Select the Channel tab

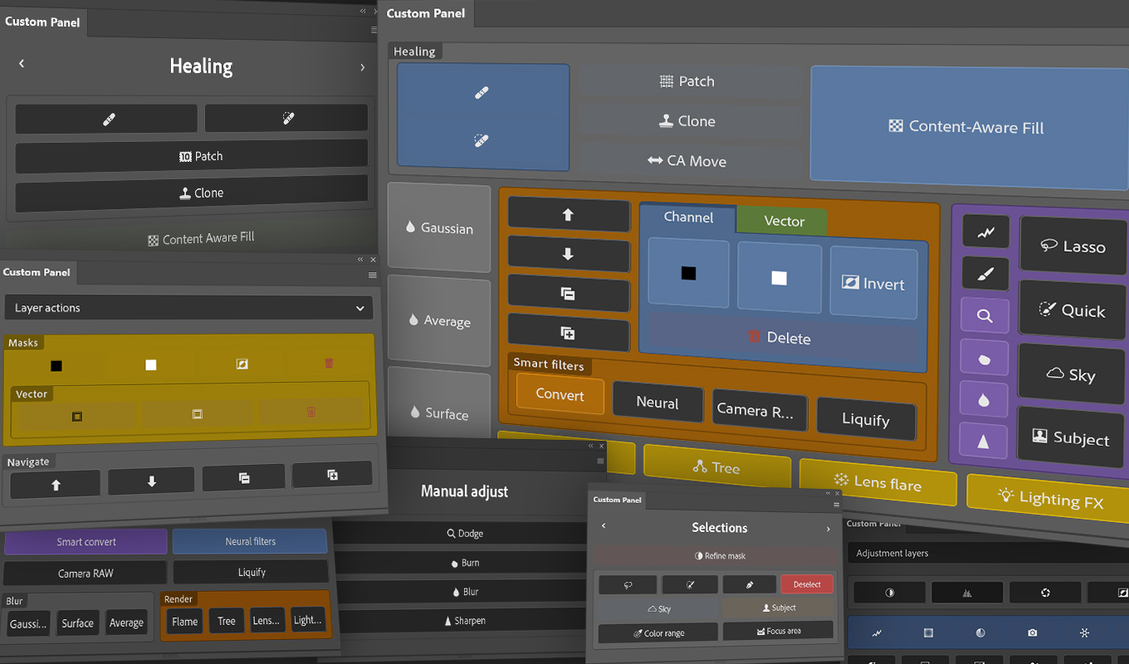pos(688,217)
